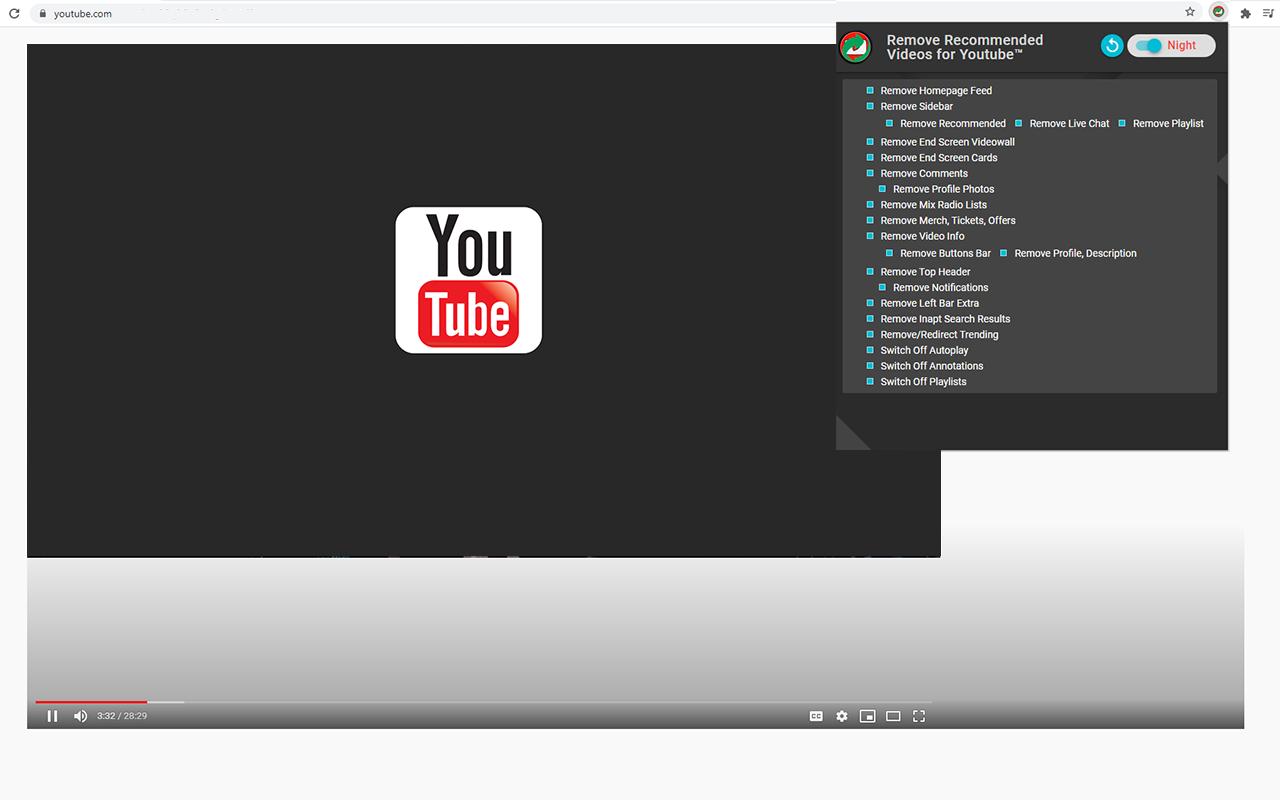Enable Remove Top Header checkbox
Image resolution: width=1280 pixels, height=800 pixels.
click(870, 271)
